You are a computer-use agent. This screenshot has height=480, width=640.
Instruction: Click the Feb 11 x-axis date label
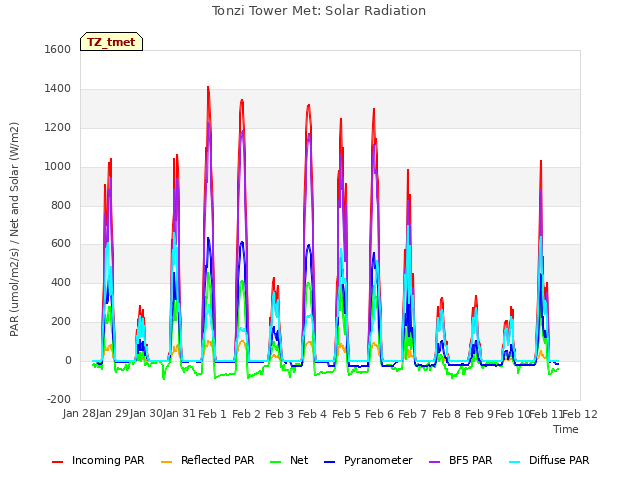pyautogui.click(x=546, y=414)
